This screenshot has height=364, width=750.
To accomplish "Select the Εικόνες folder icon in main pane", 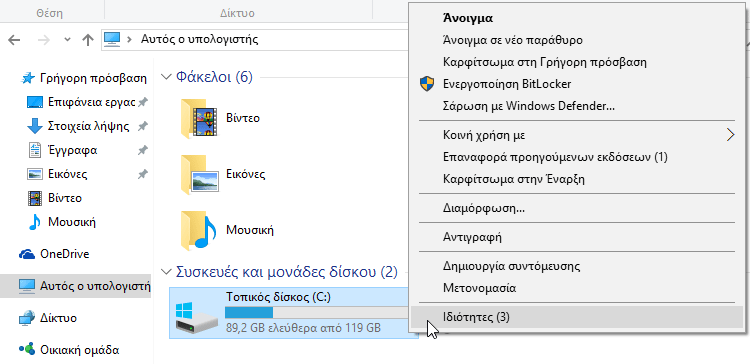I will pyautogui.click(x=199, y=174).
